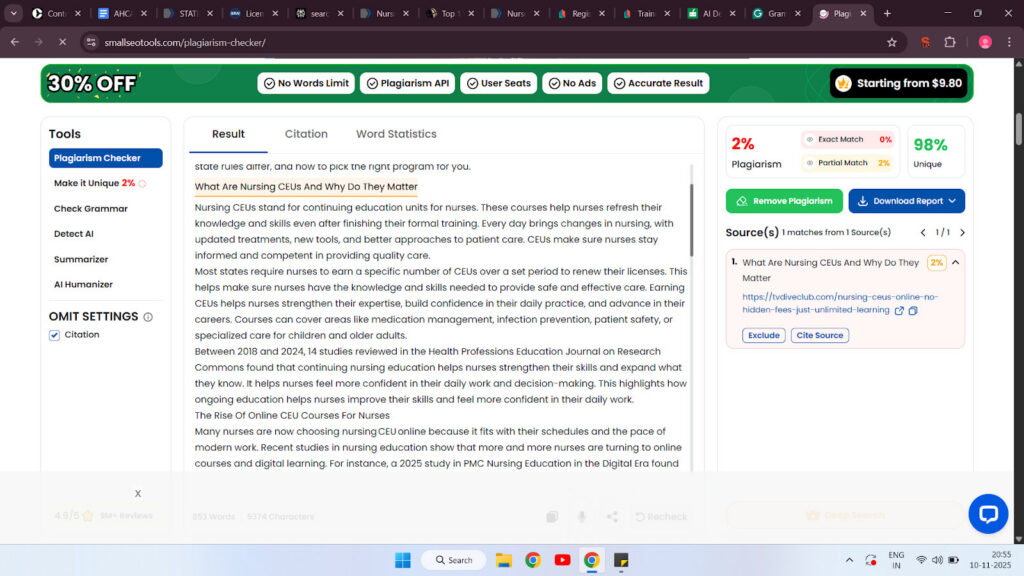
Task: Open the browser Extensions puzzle icon
Action: click(x=949, y=42)
